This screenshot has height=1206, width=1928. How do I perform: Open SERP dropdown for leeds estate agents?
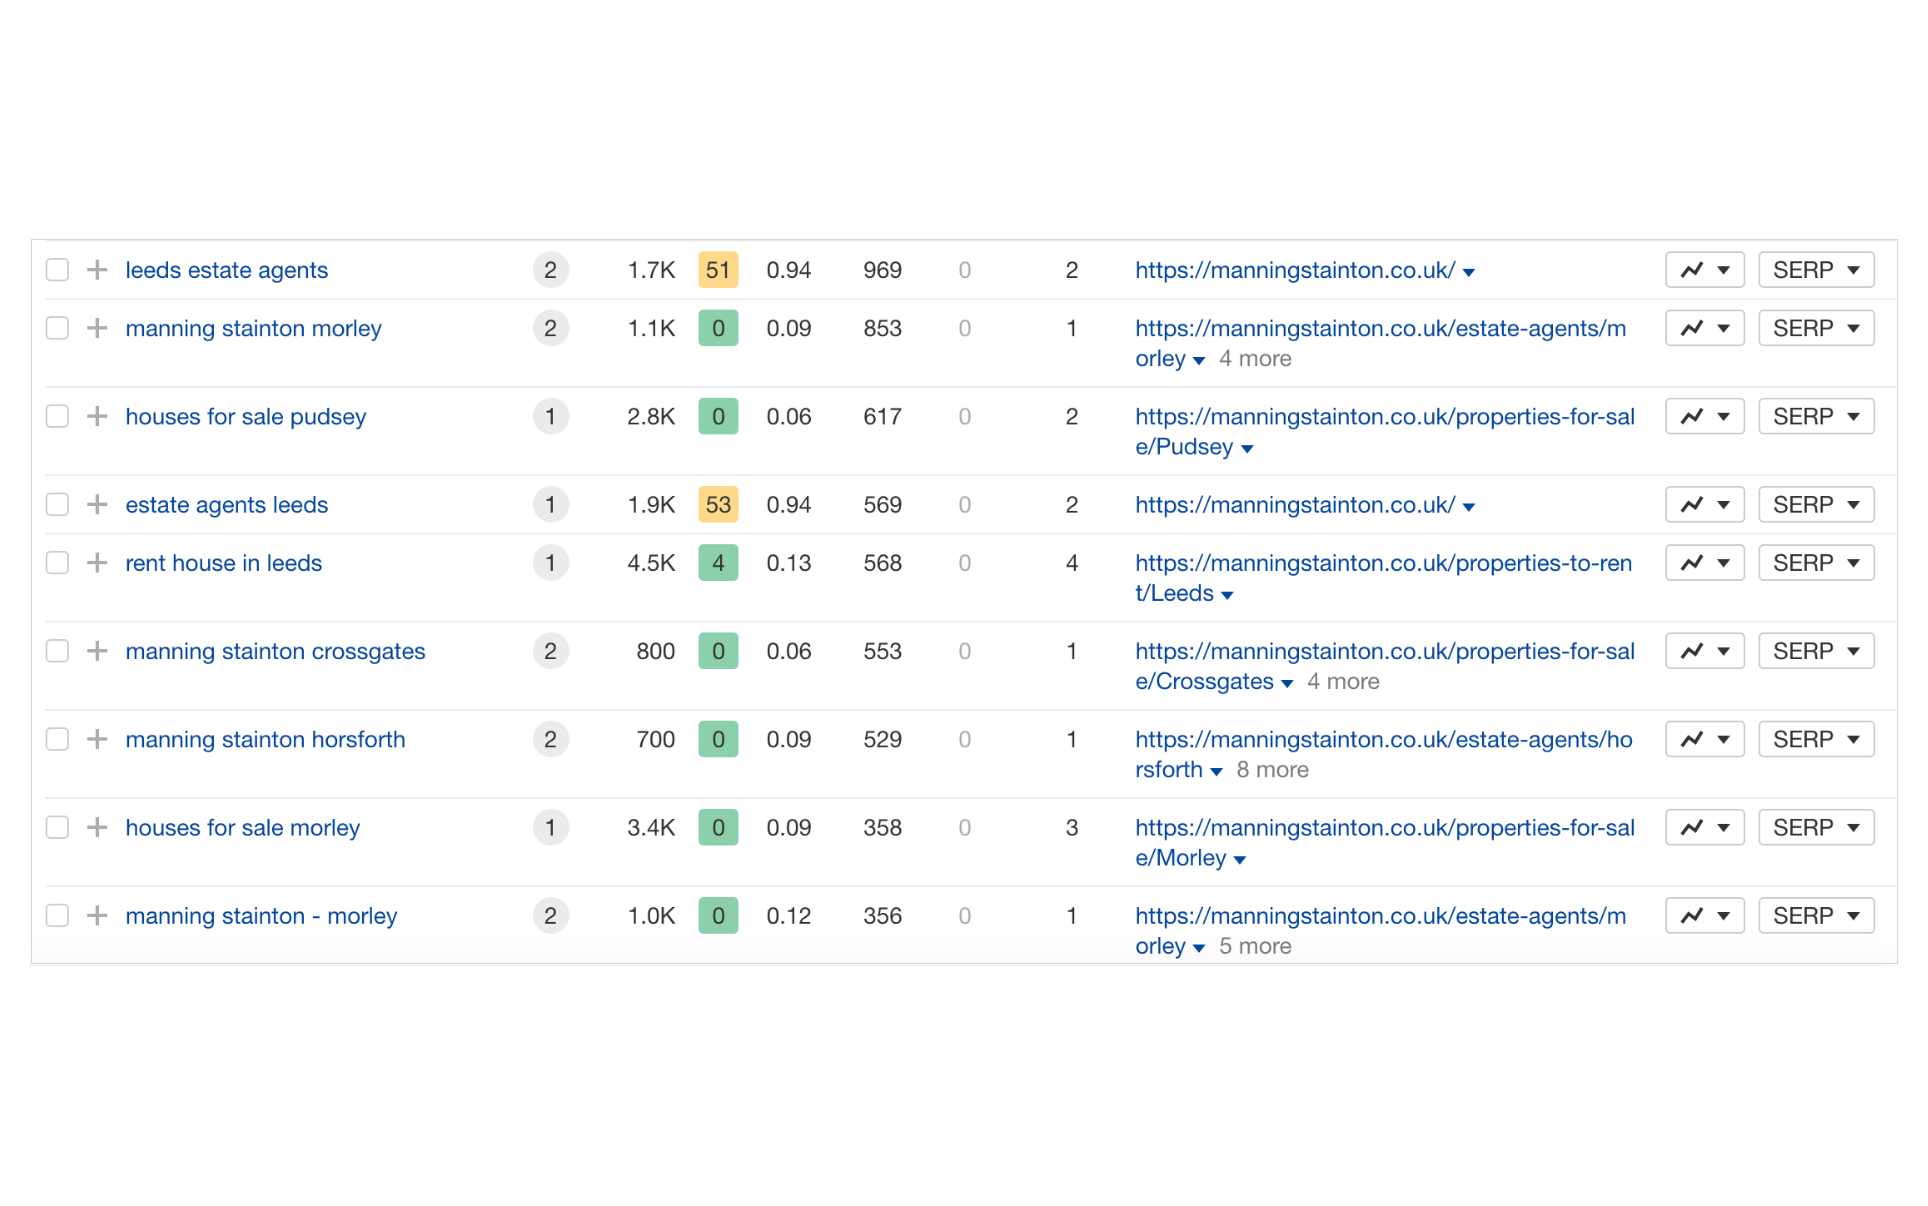[1816, 270]
